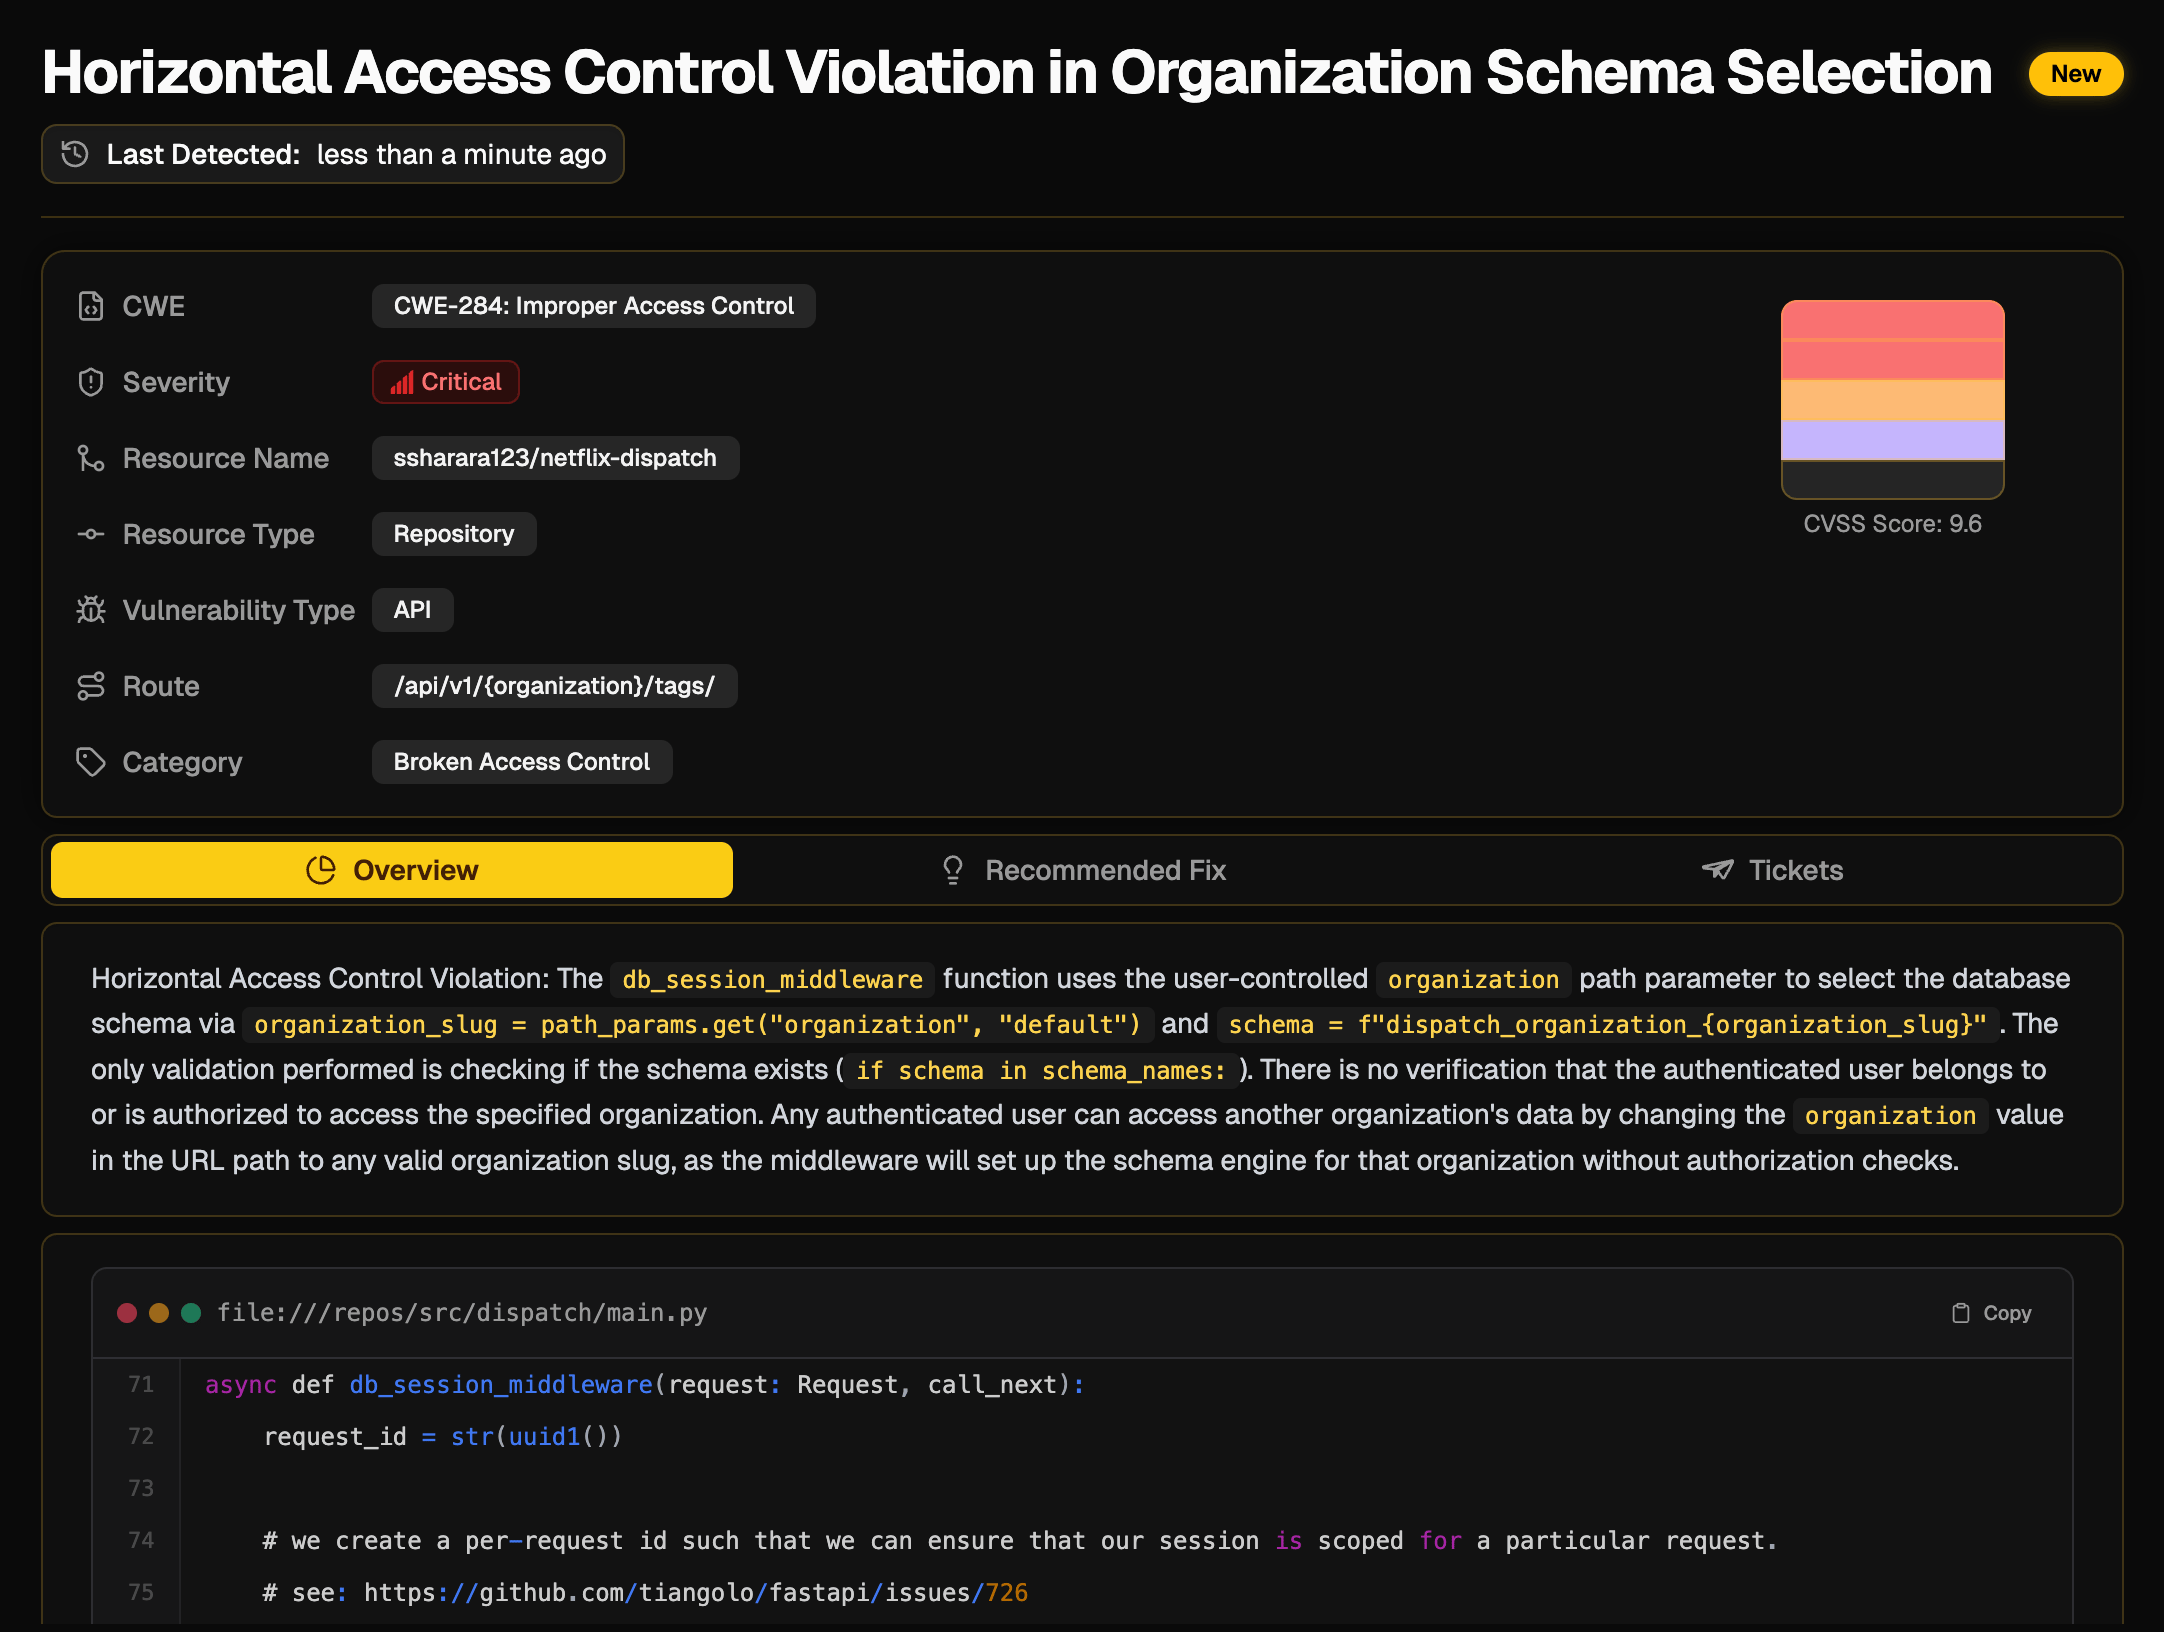Copy the main.py code snippet

pos(1992,1313)
